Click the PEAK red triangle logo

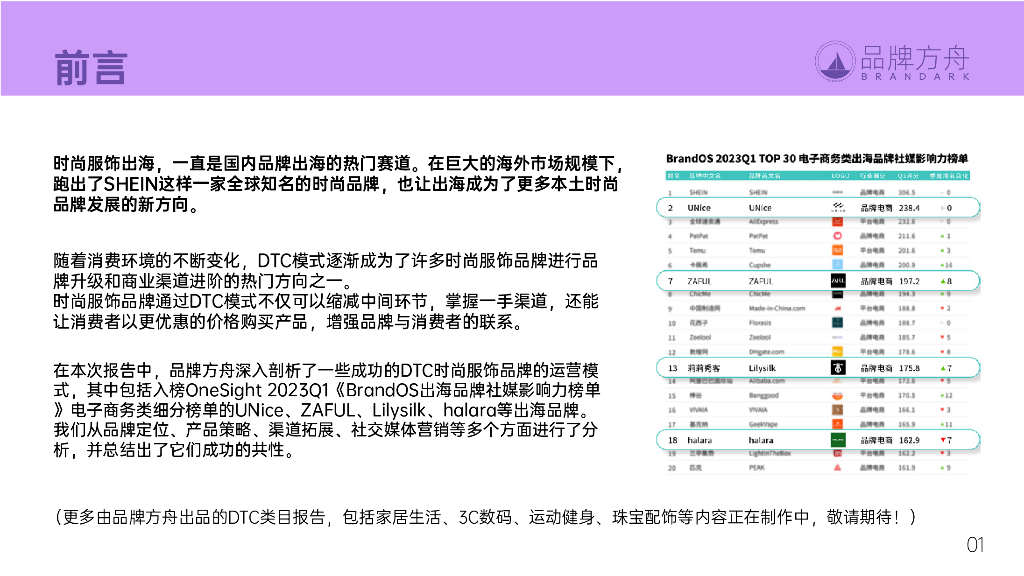(837, 468)
